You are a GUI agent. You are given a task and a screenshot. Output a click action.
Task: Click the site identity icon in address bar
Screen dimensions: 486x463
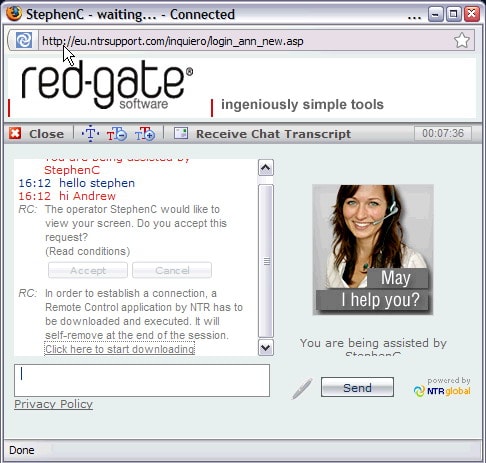(24, 40)
